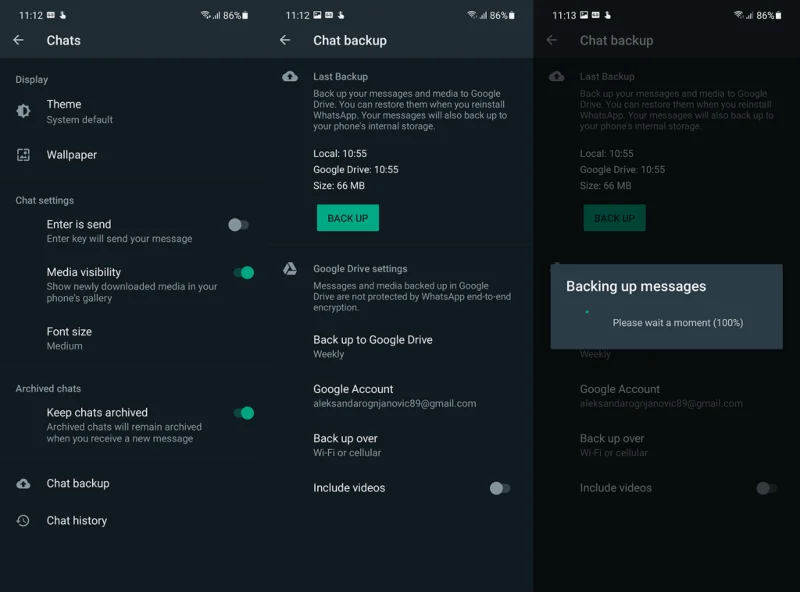Tap the 'Archived chats' section header
800x592 pixels.
(x=48, y=389)
